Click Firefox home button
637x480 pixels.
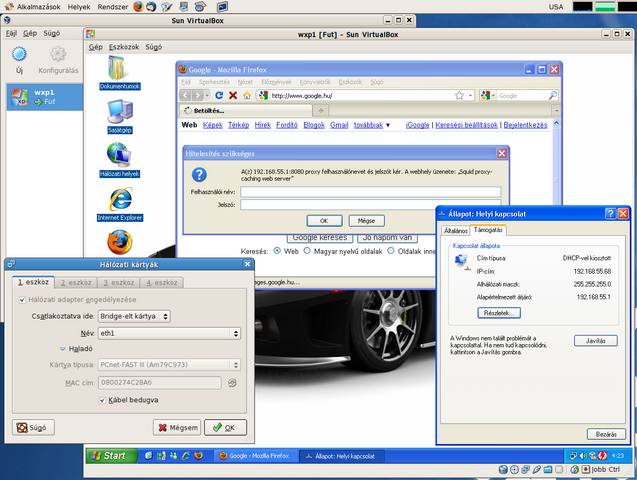pos(246,95)
